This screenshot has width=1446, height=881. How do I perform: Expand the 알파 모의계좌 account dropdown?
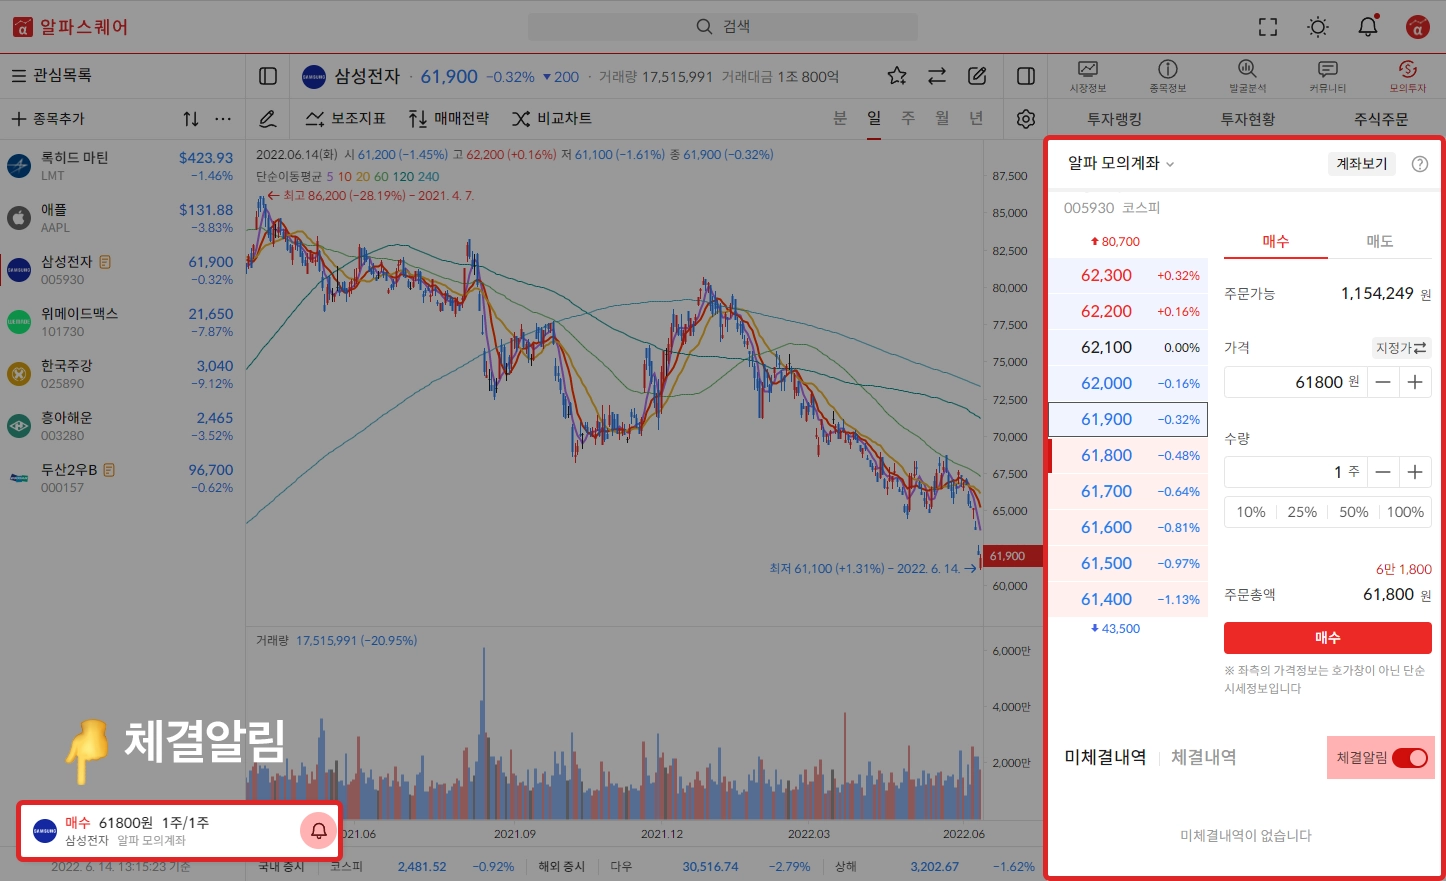coord(1121,163)
